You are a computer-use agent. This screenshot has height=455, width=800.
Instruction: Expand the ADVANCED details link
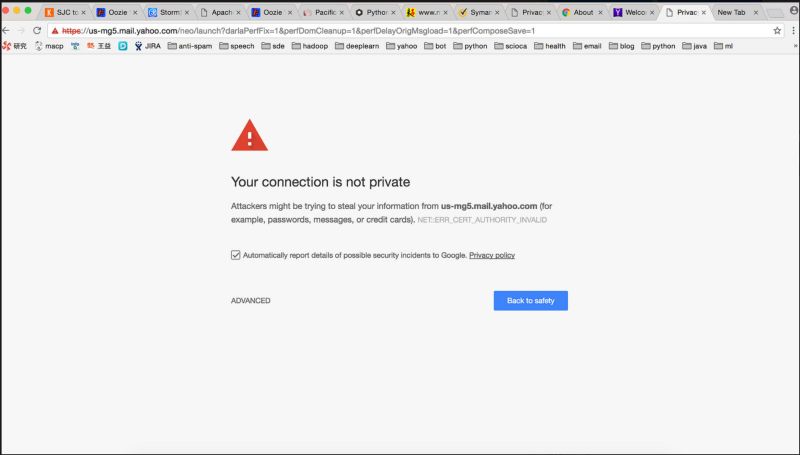click(x=251, y=301)
